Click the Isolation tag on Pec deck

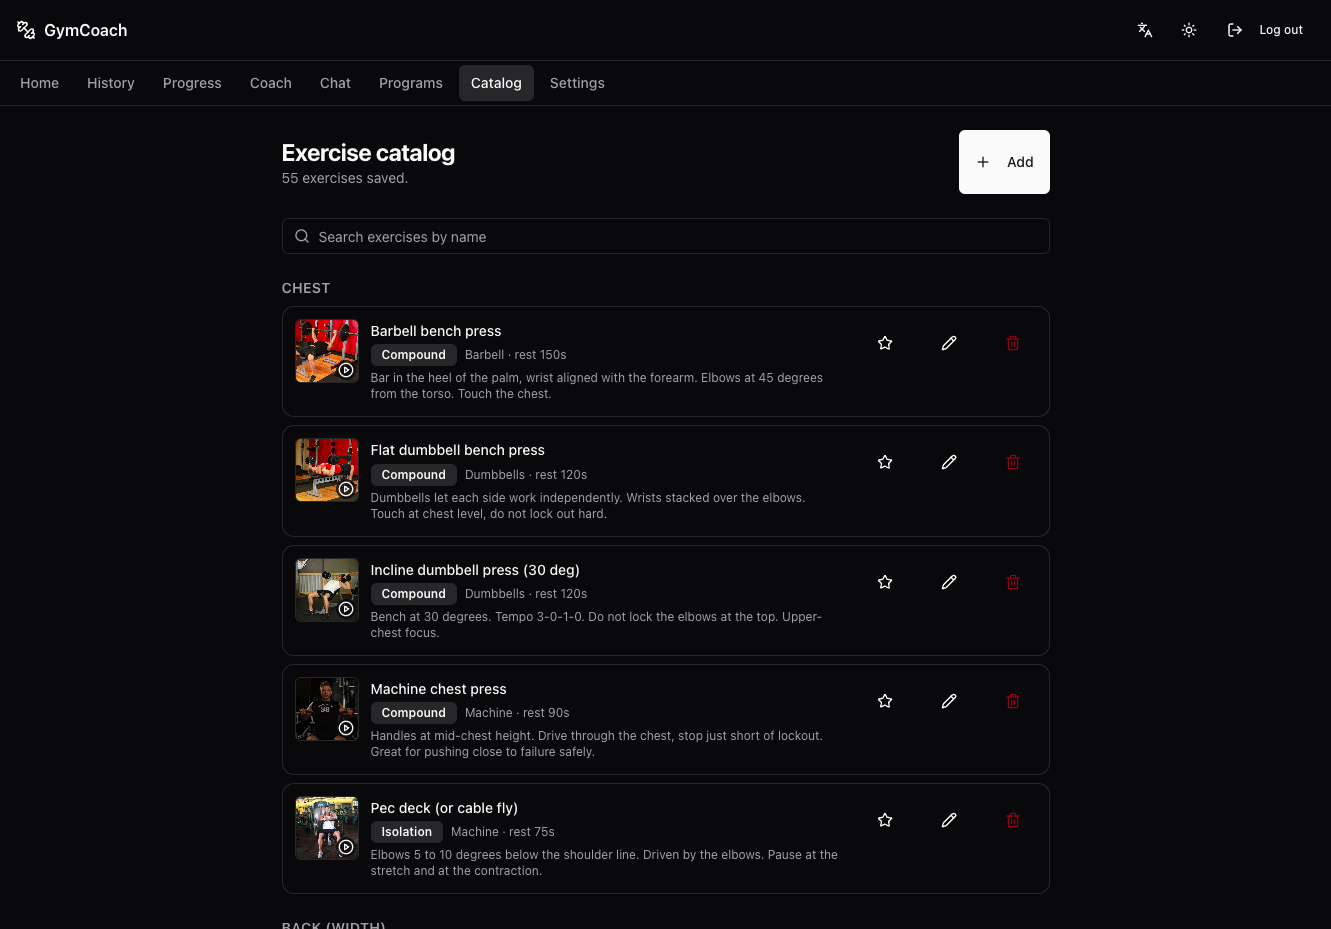pos(407,832)
